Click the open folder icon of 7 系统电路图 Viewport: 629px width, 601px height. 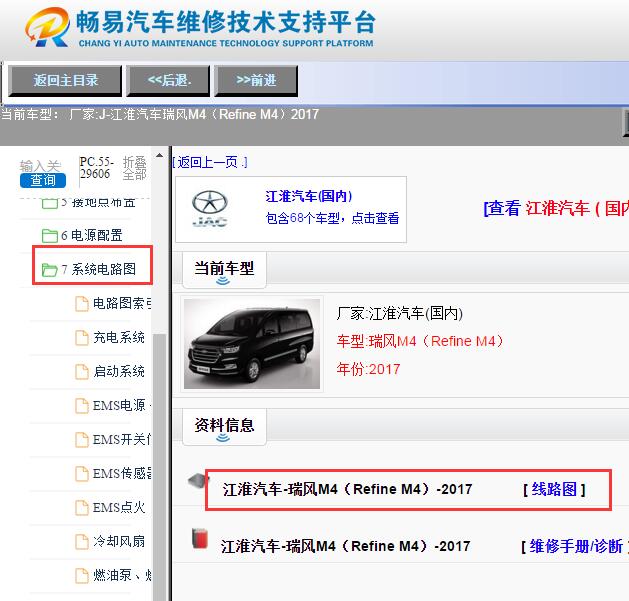point(50,270)
